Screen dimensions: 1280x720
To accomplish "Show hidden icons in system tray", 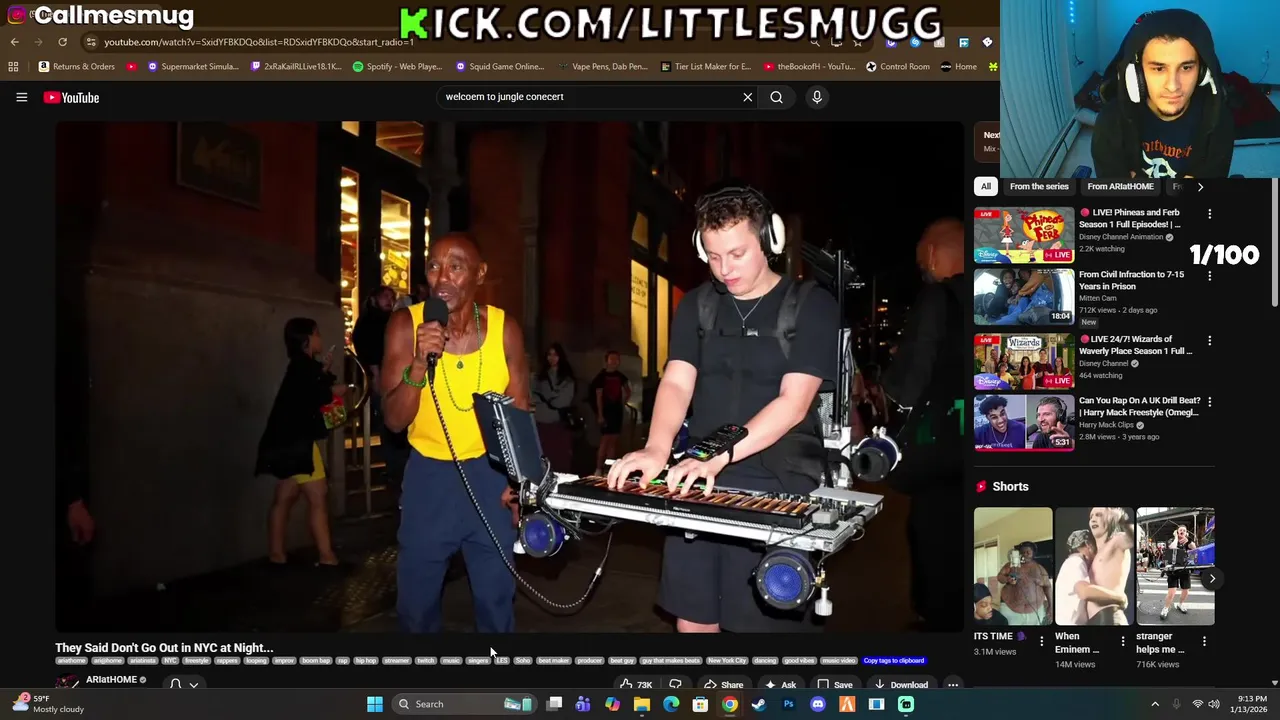I will (1154, 704).
